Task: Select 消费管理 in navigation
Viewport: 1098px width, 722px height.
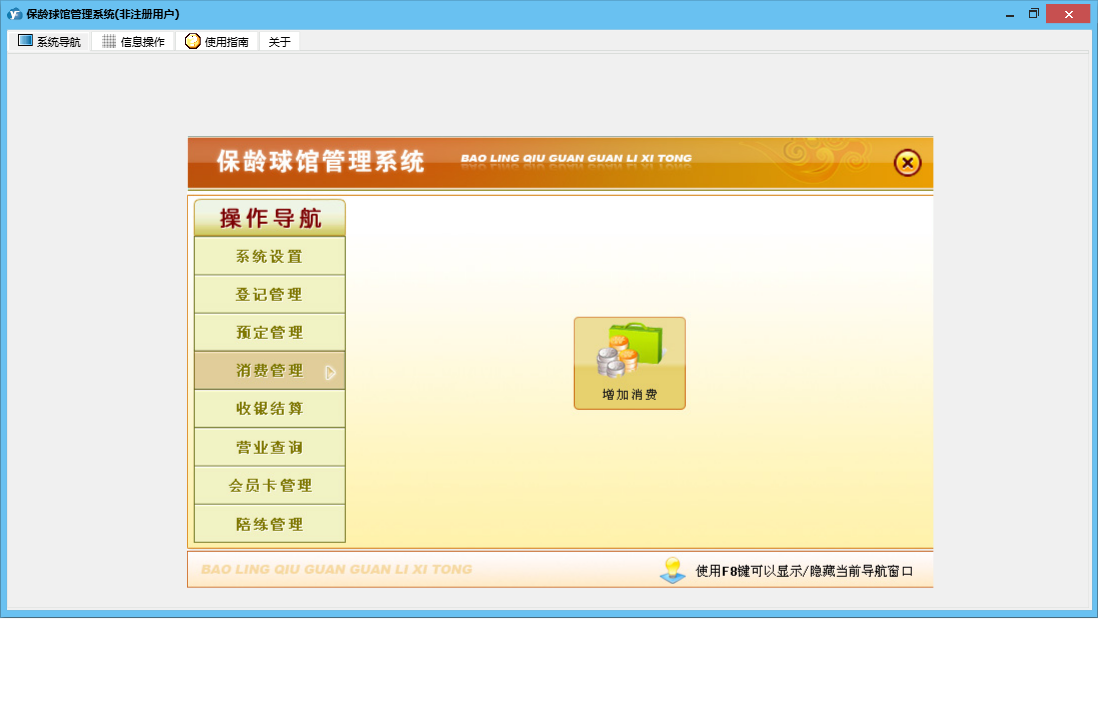Action: pyautogui.click(x=270, y=370)
